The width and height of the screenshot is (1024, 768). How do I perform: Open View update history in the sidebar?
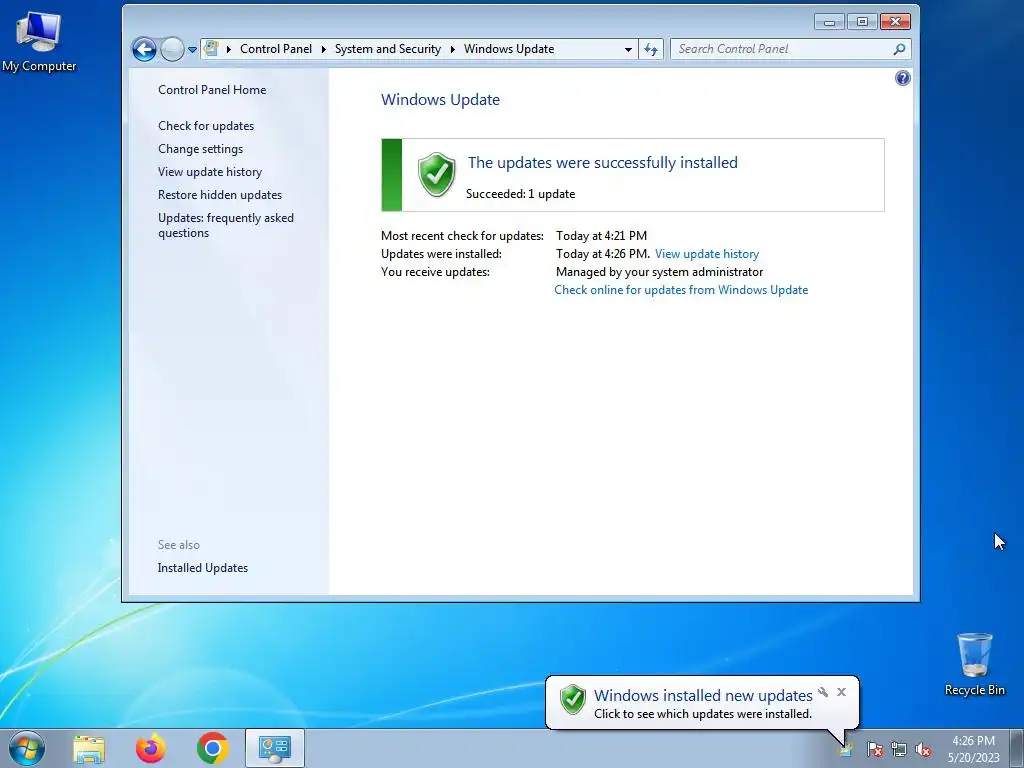click(x=210, y=172)
